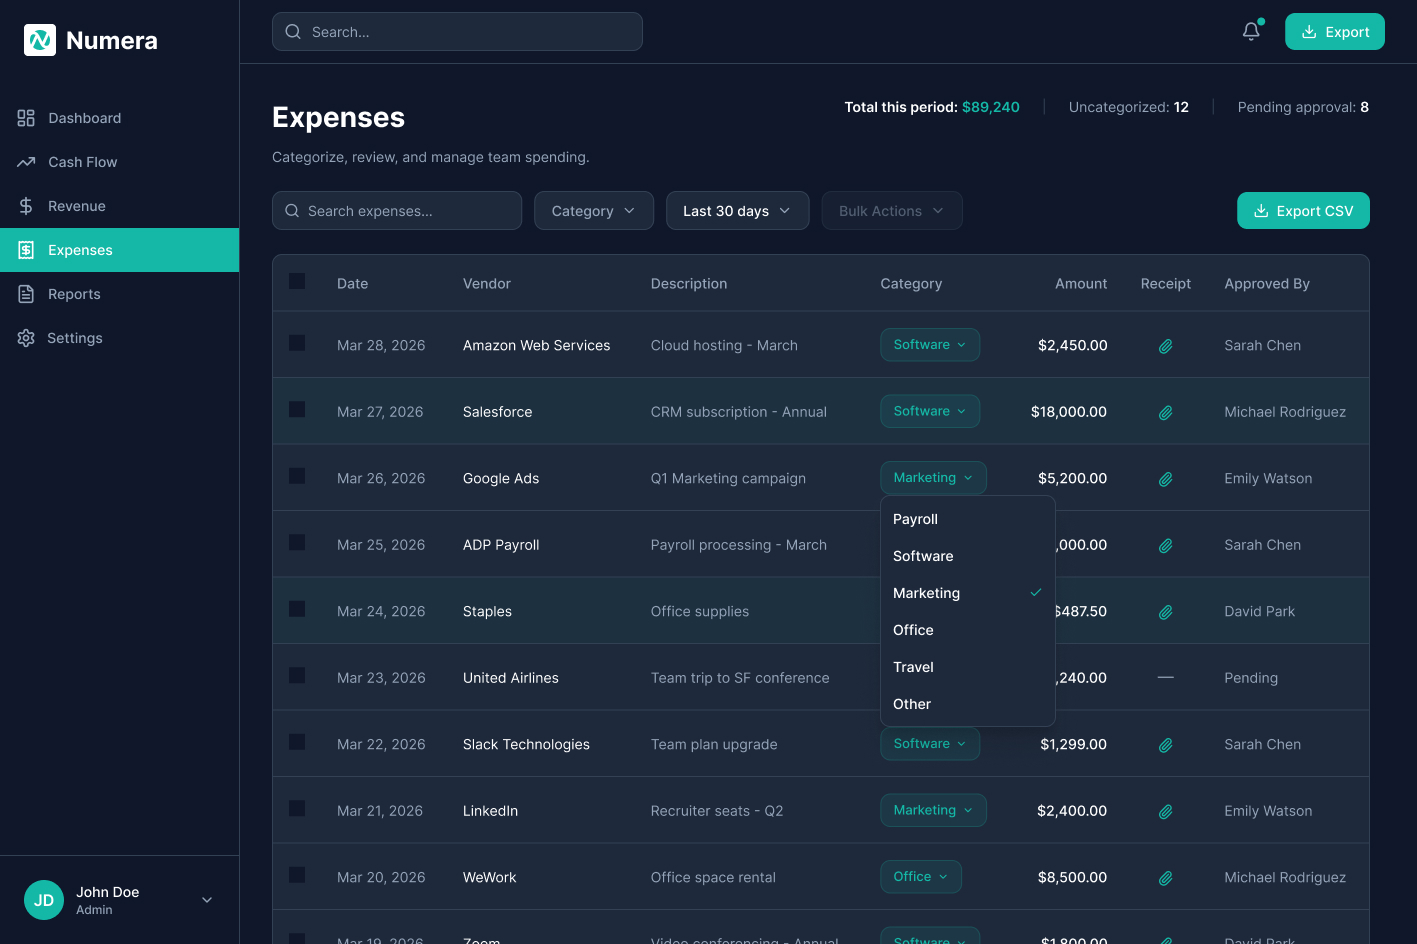The height and width of the screenshot is (944, 1417).
Task: Click the Uncategorized: 12 summary
Action: [1129, 107]
